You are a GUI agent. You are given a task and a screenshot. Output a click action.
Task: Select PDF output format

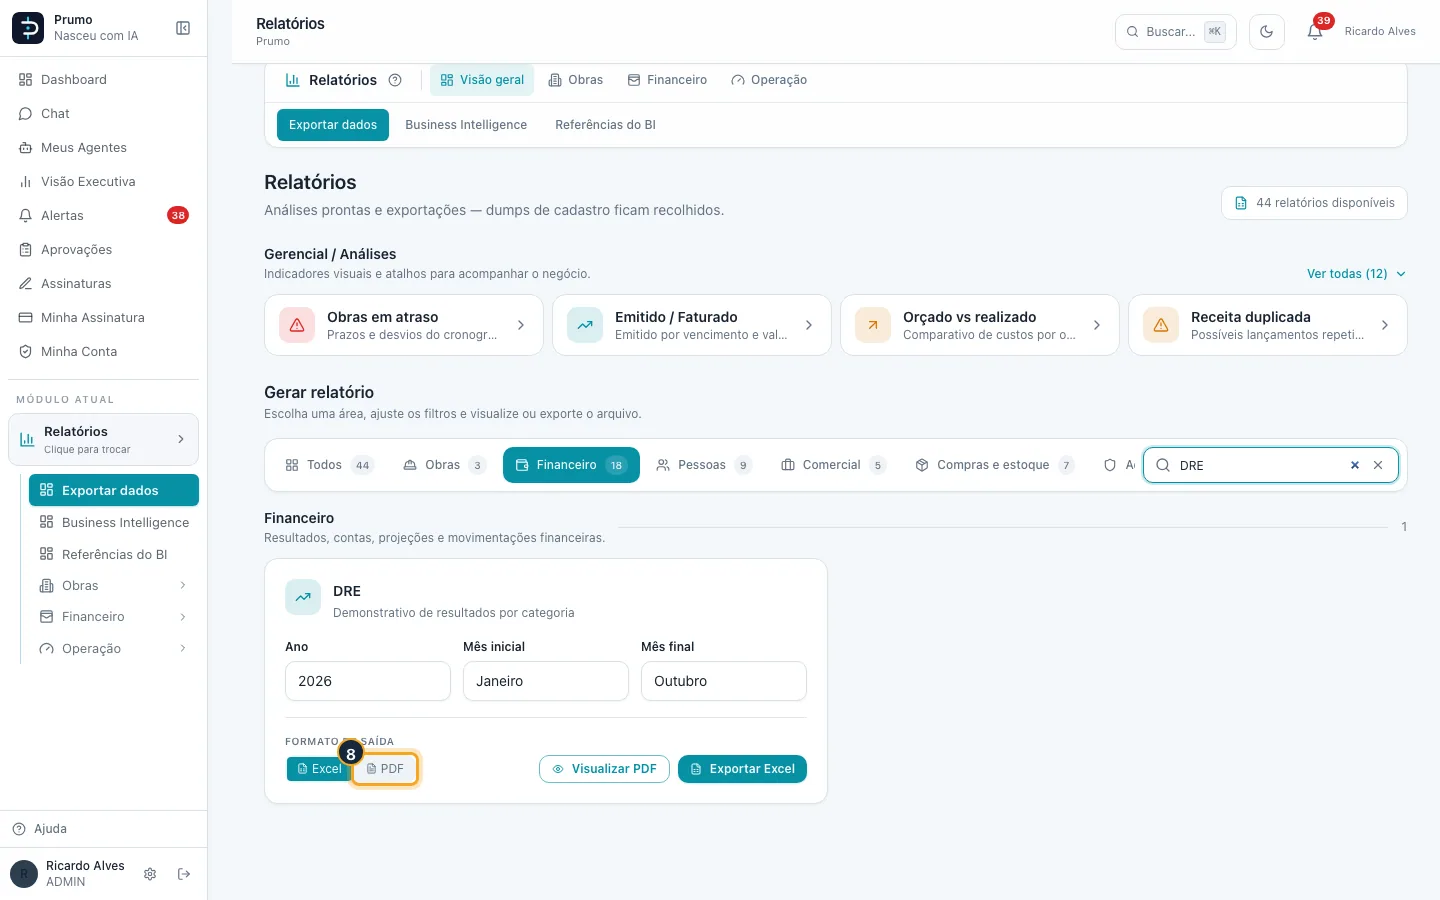tap(385, 769)
